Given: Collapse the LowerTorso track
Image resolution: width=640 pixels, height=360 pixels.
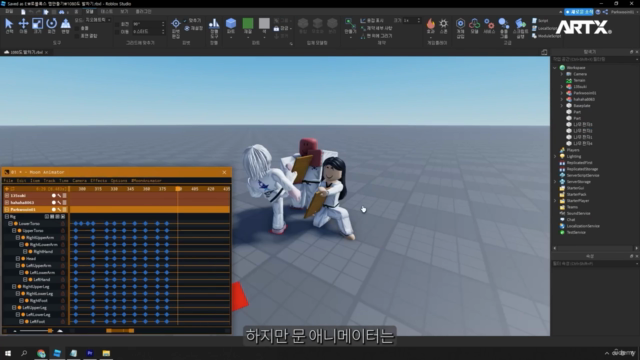Looking at the screenshot, I should pyautogui.click(x=10, y=224).
